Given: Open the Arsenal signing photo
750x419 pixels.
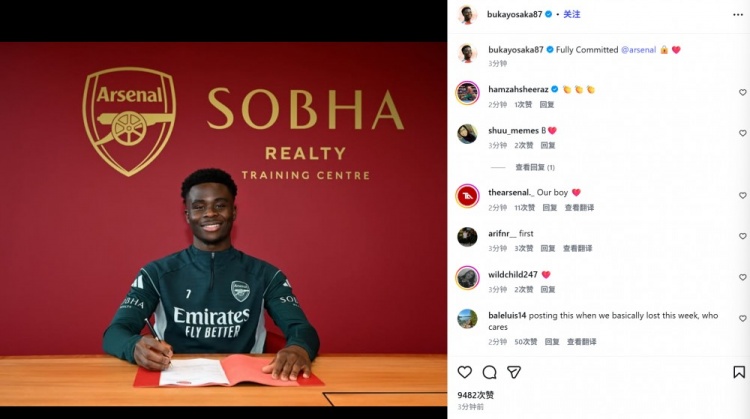Looking at the screenshot, I should tap(223, 224).
